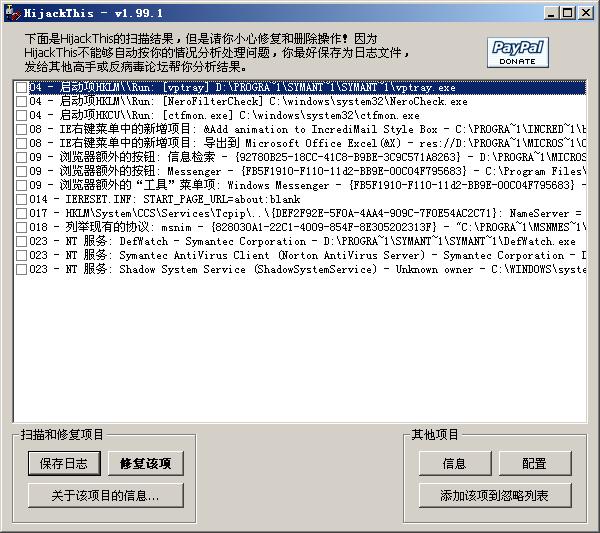Viewport: 600px width, 533px height.
Task: Select the DefWatch.exe service row text
Action: coord(302,241)
